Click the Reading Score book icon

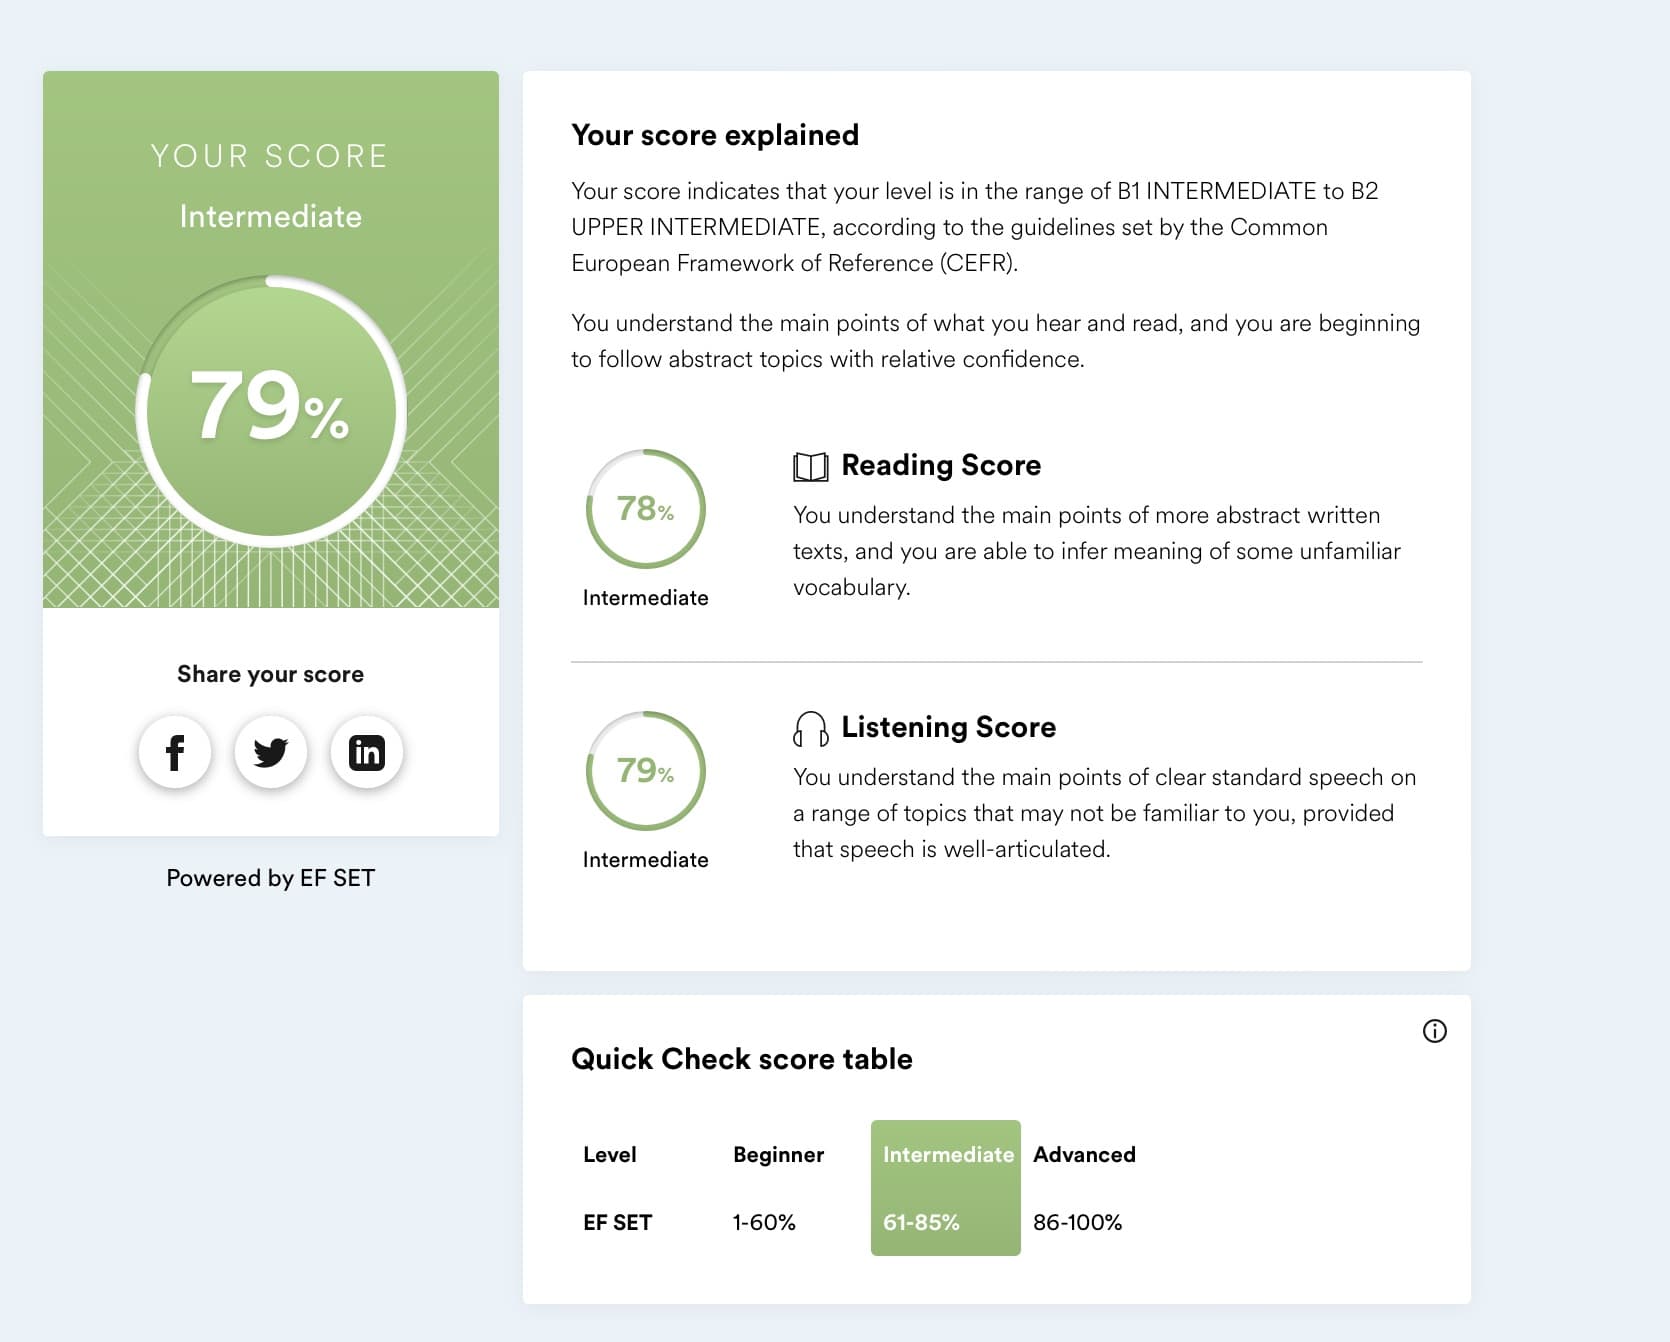pos(810,466)
